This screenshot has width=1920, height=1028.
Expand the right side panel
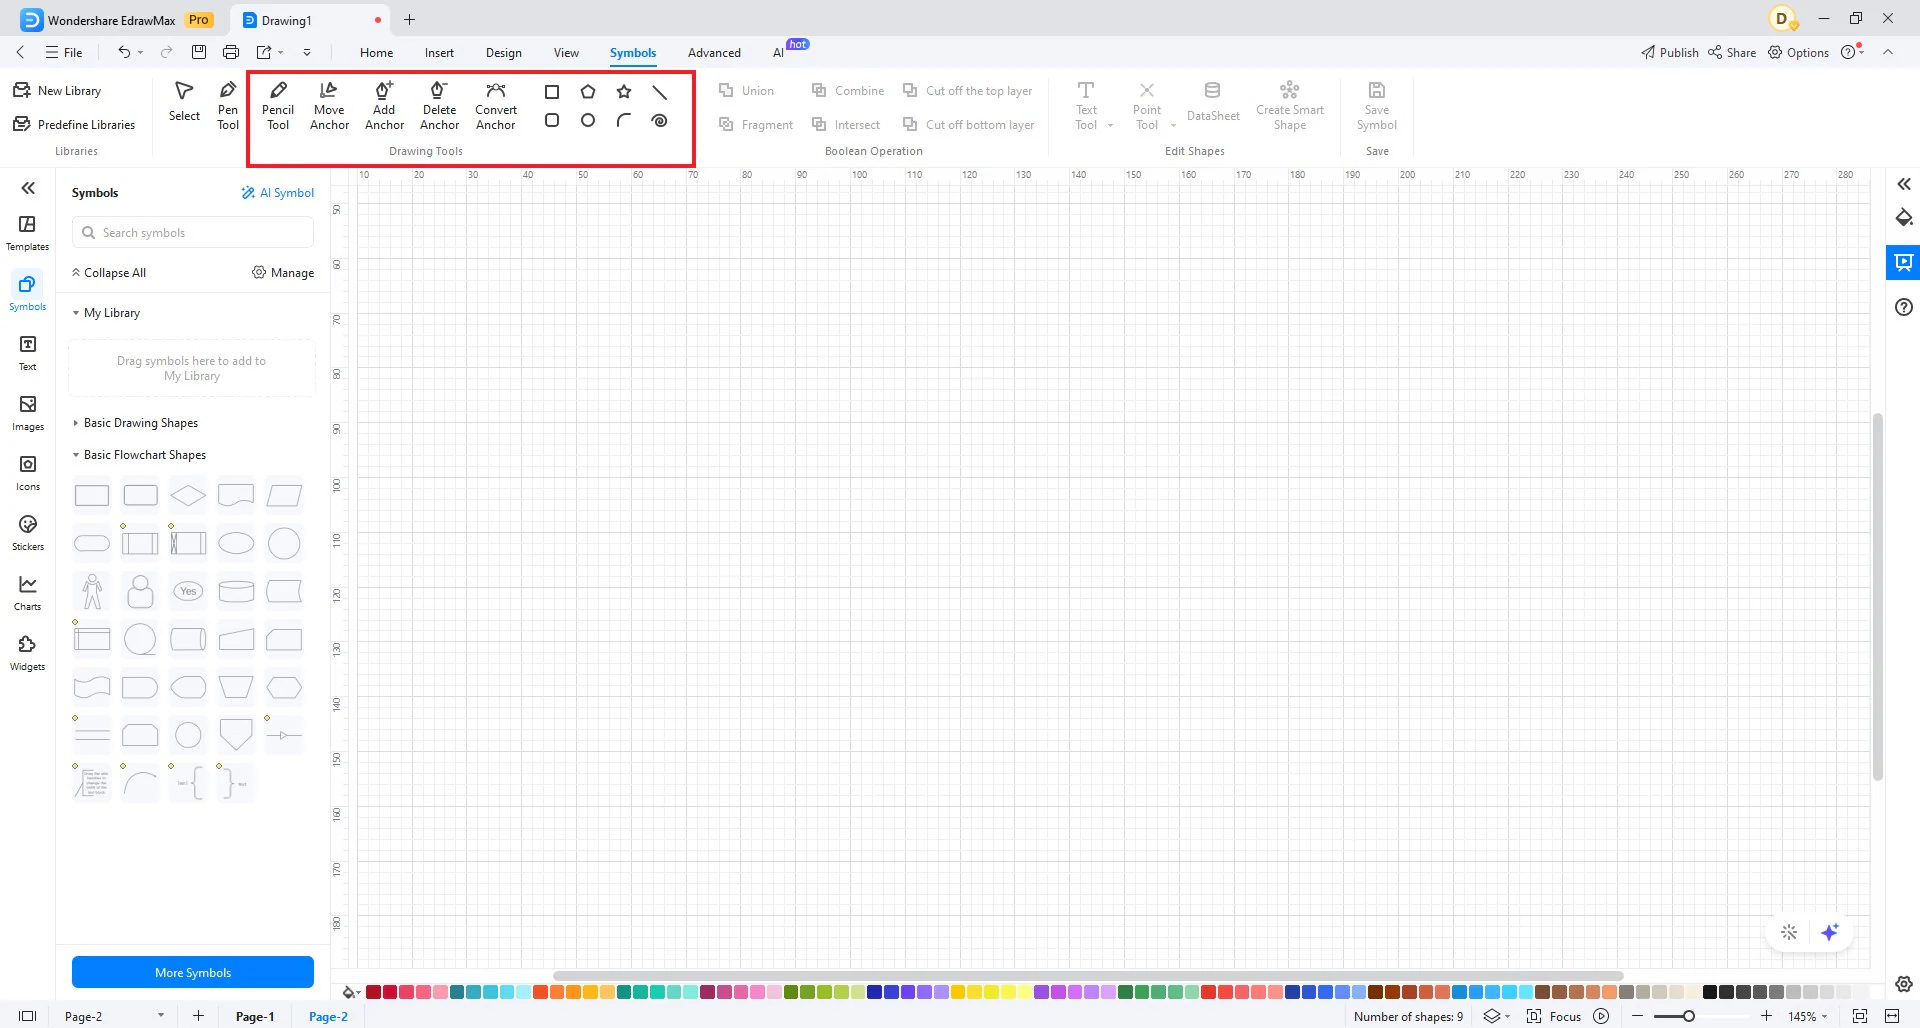1904,184
